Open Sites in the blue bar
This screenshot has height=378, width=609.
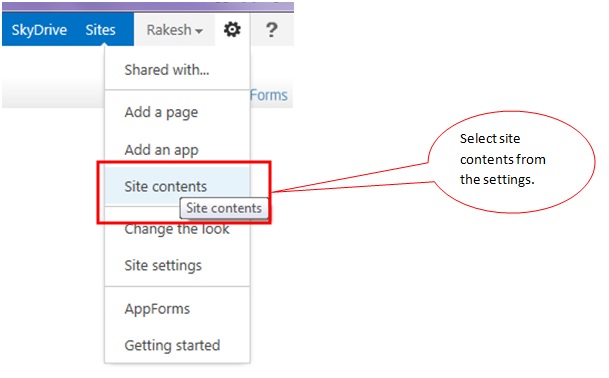click(100, 30)
